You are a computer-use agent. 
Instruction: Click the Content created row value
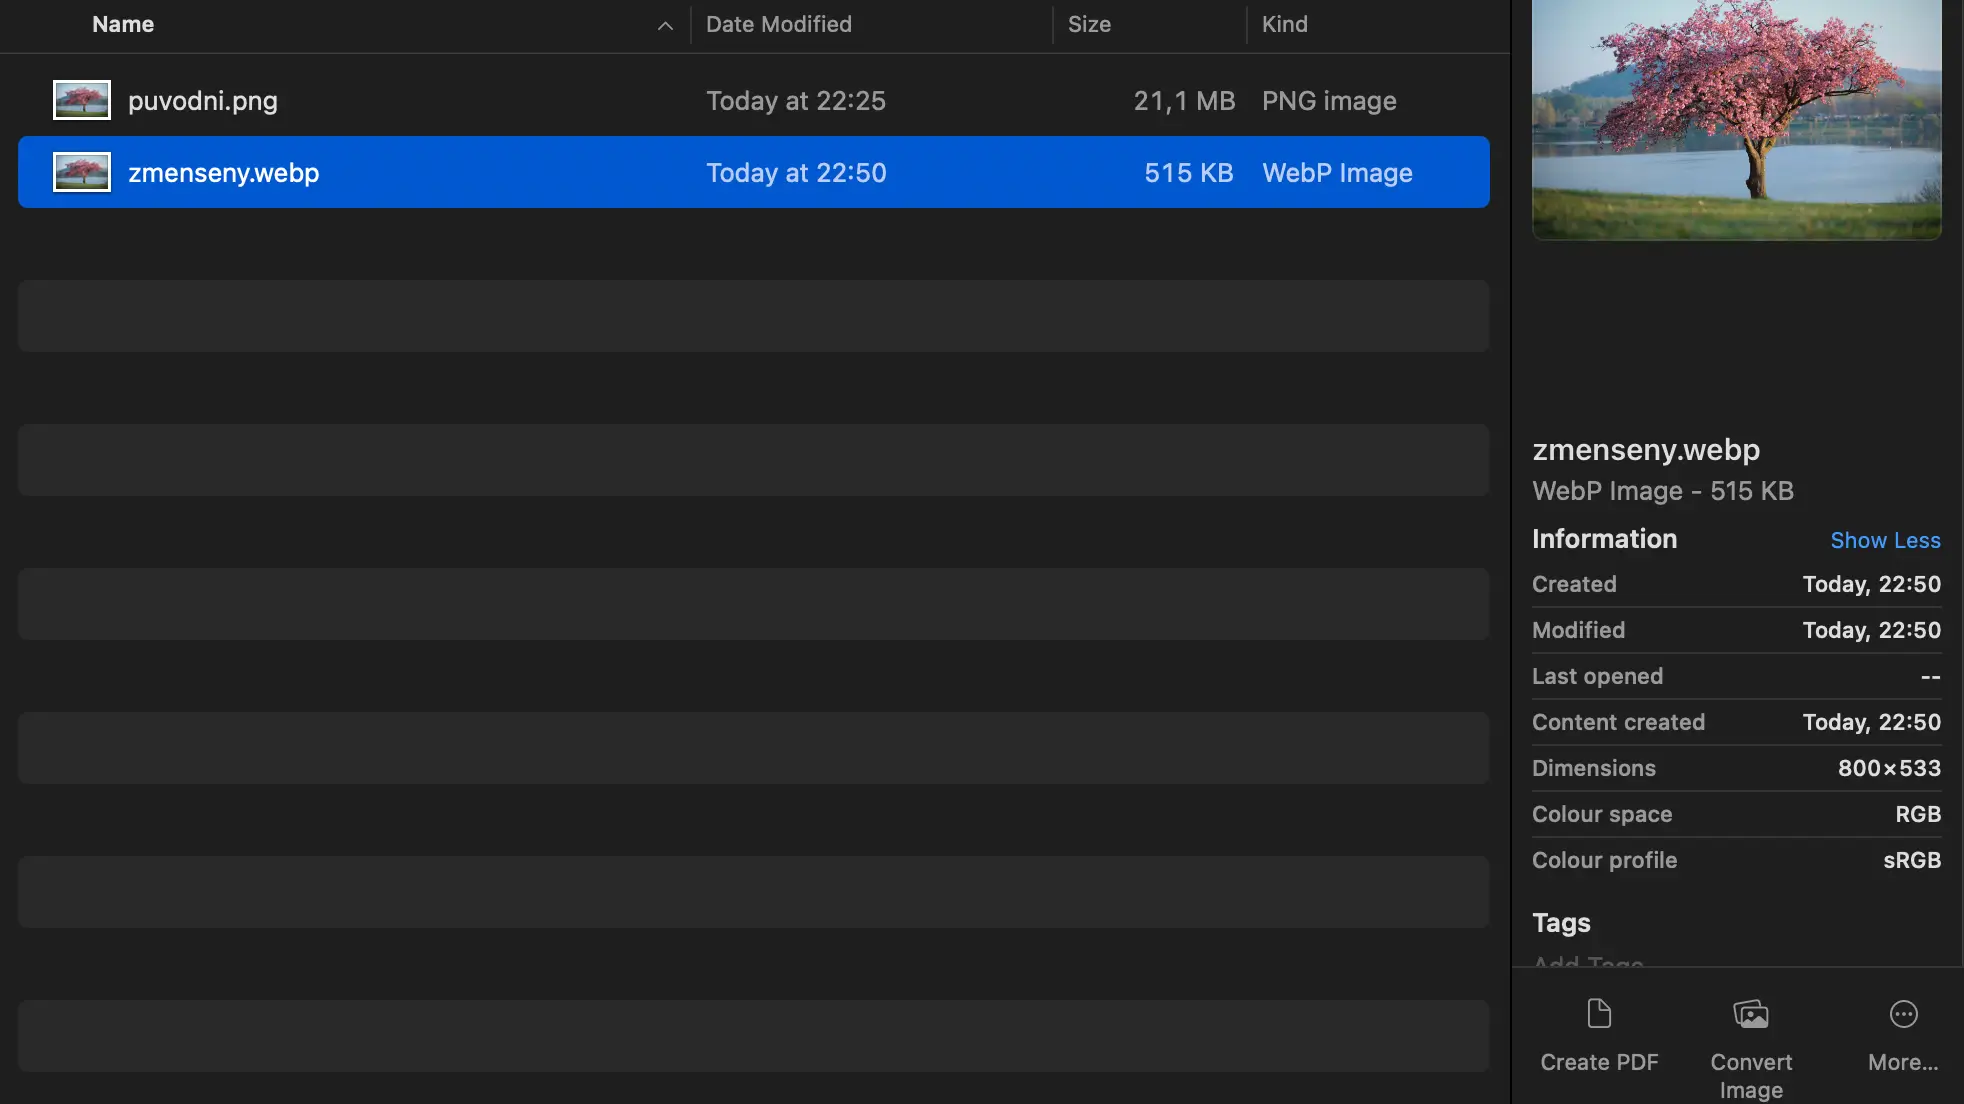1871,722
